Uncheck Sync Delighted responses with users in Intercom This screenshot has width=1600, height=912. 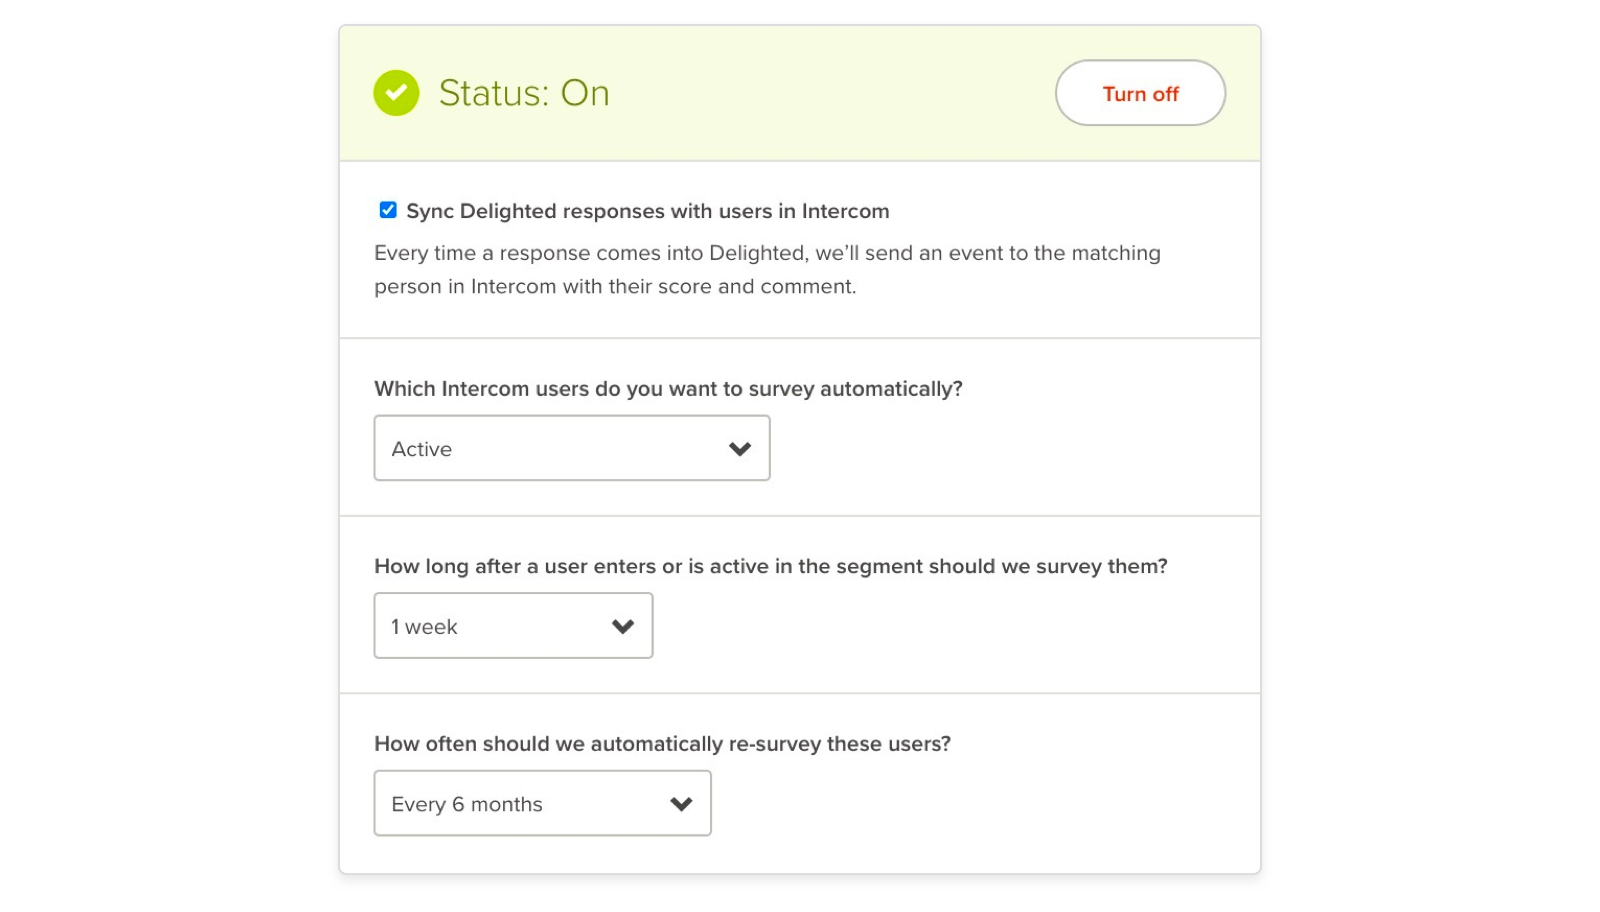click(387, 210)
